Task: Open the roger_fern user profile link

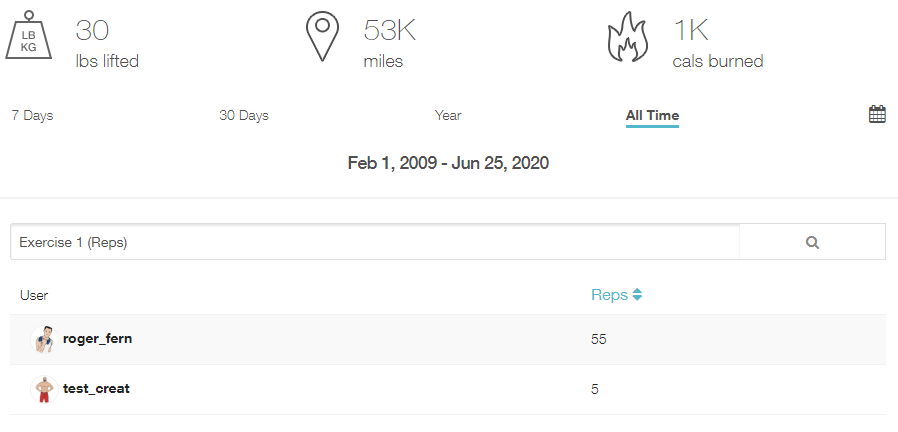Action: 97,339
